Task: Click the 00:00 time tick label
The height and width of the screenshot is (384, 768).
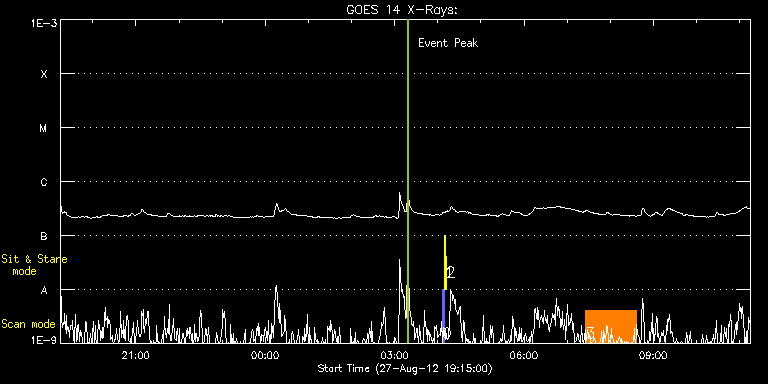Action: coord(265,355)
